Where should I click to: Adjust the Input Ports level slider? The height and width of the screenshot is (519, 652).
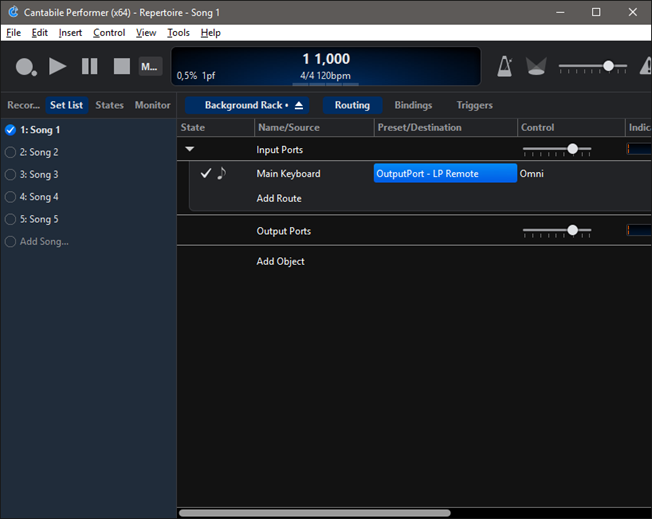pos(557,149)
